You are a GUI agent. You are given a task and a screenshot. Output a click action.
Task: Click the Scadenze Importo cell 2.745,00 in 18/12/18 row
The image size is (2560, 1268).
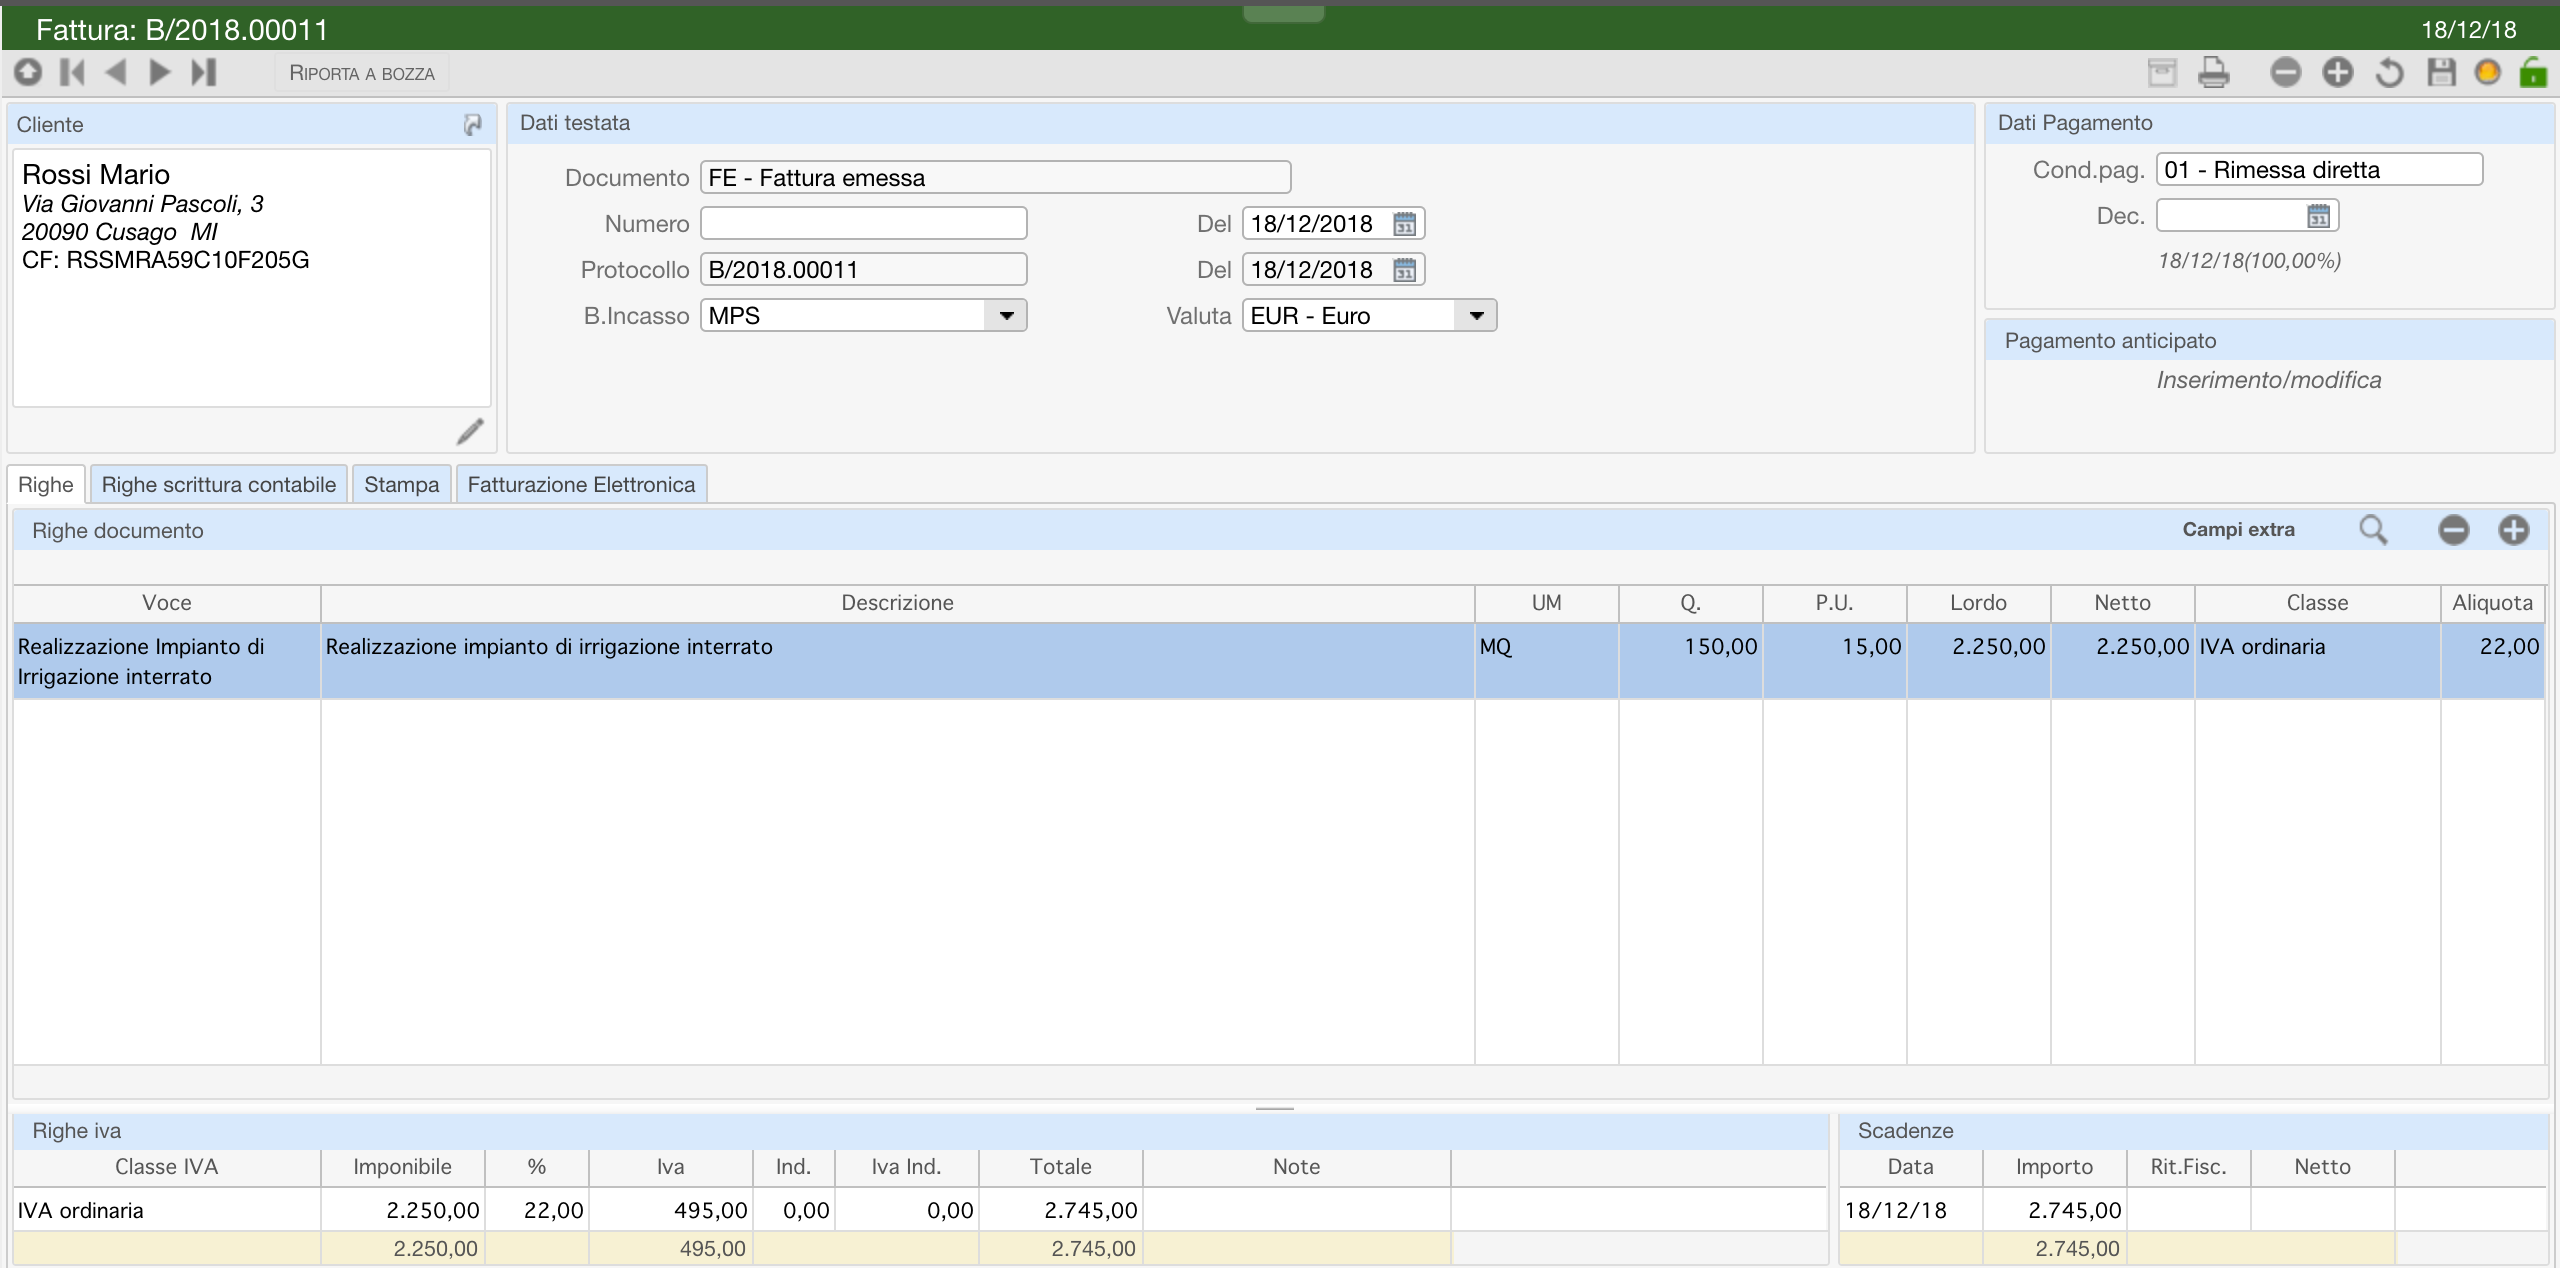tap(2054, 1210)
